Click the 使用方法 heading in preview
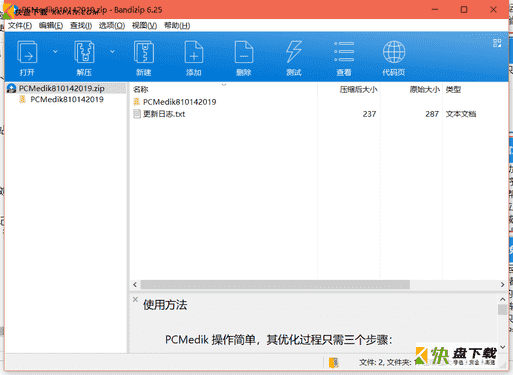 (165, 305)
